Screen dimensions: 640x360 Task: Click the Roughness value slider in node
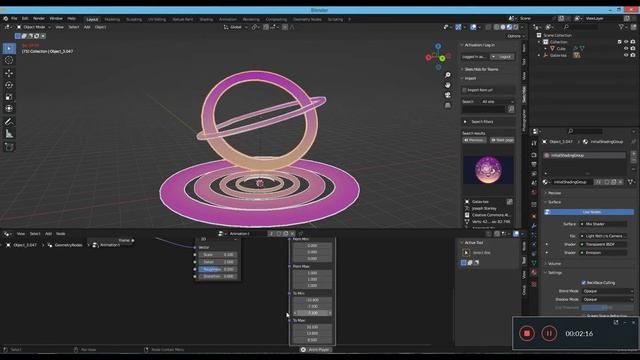[218, 269]
